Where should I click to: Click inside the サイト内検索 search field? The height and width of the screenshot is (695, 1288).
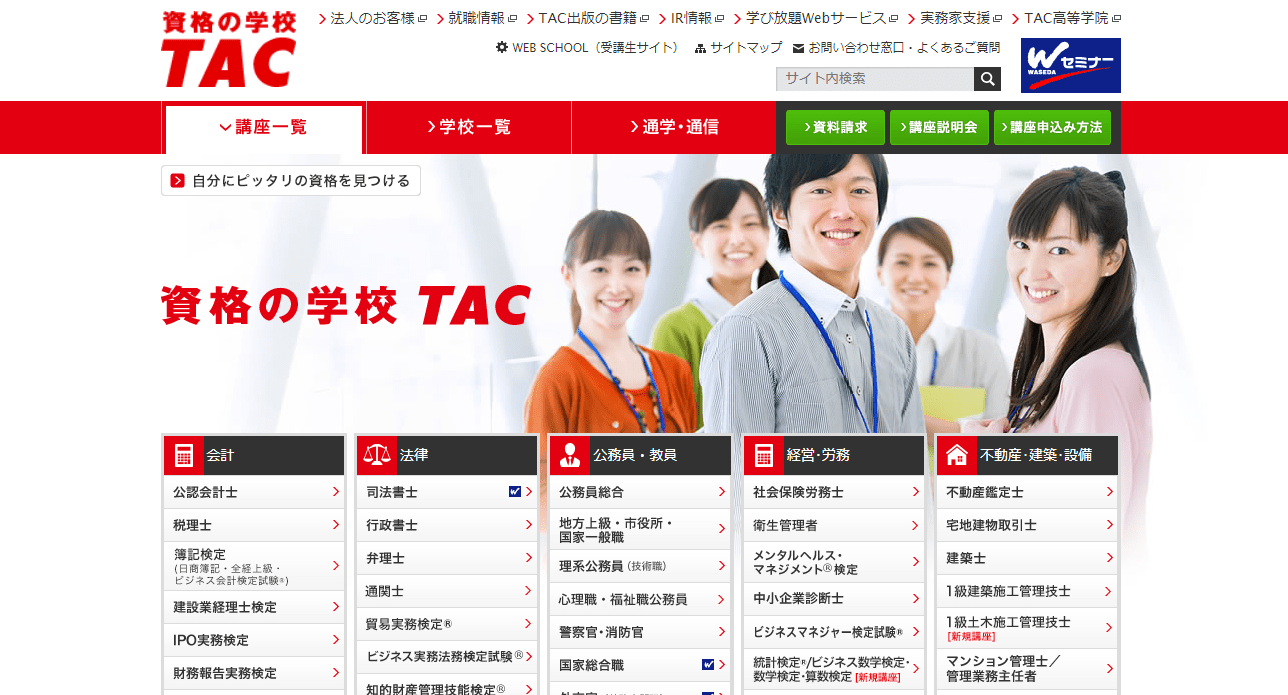coord(870,78)
